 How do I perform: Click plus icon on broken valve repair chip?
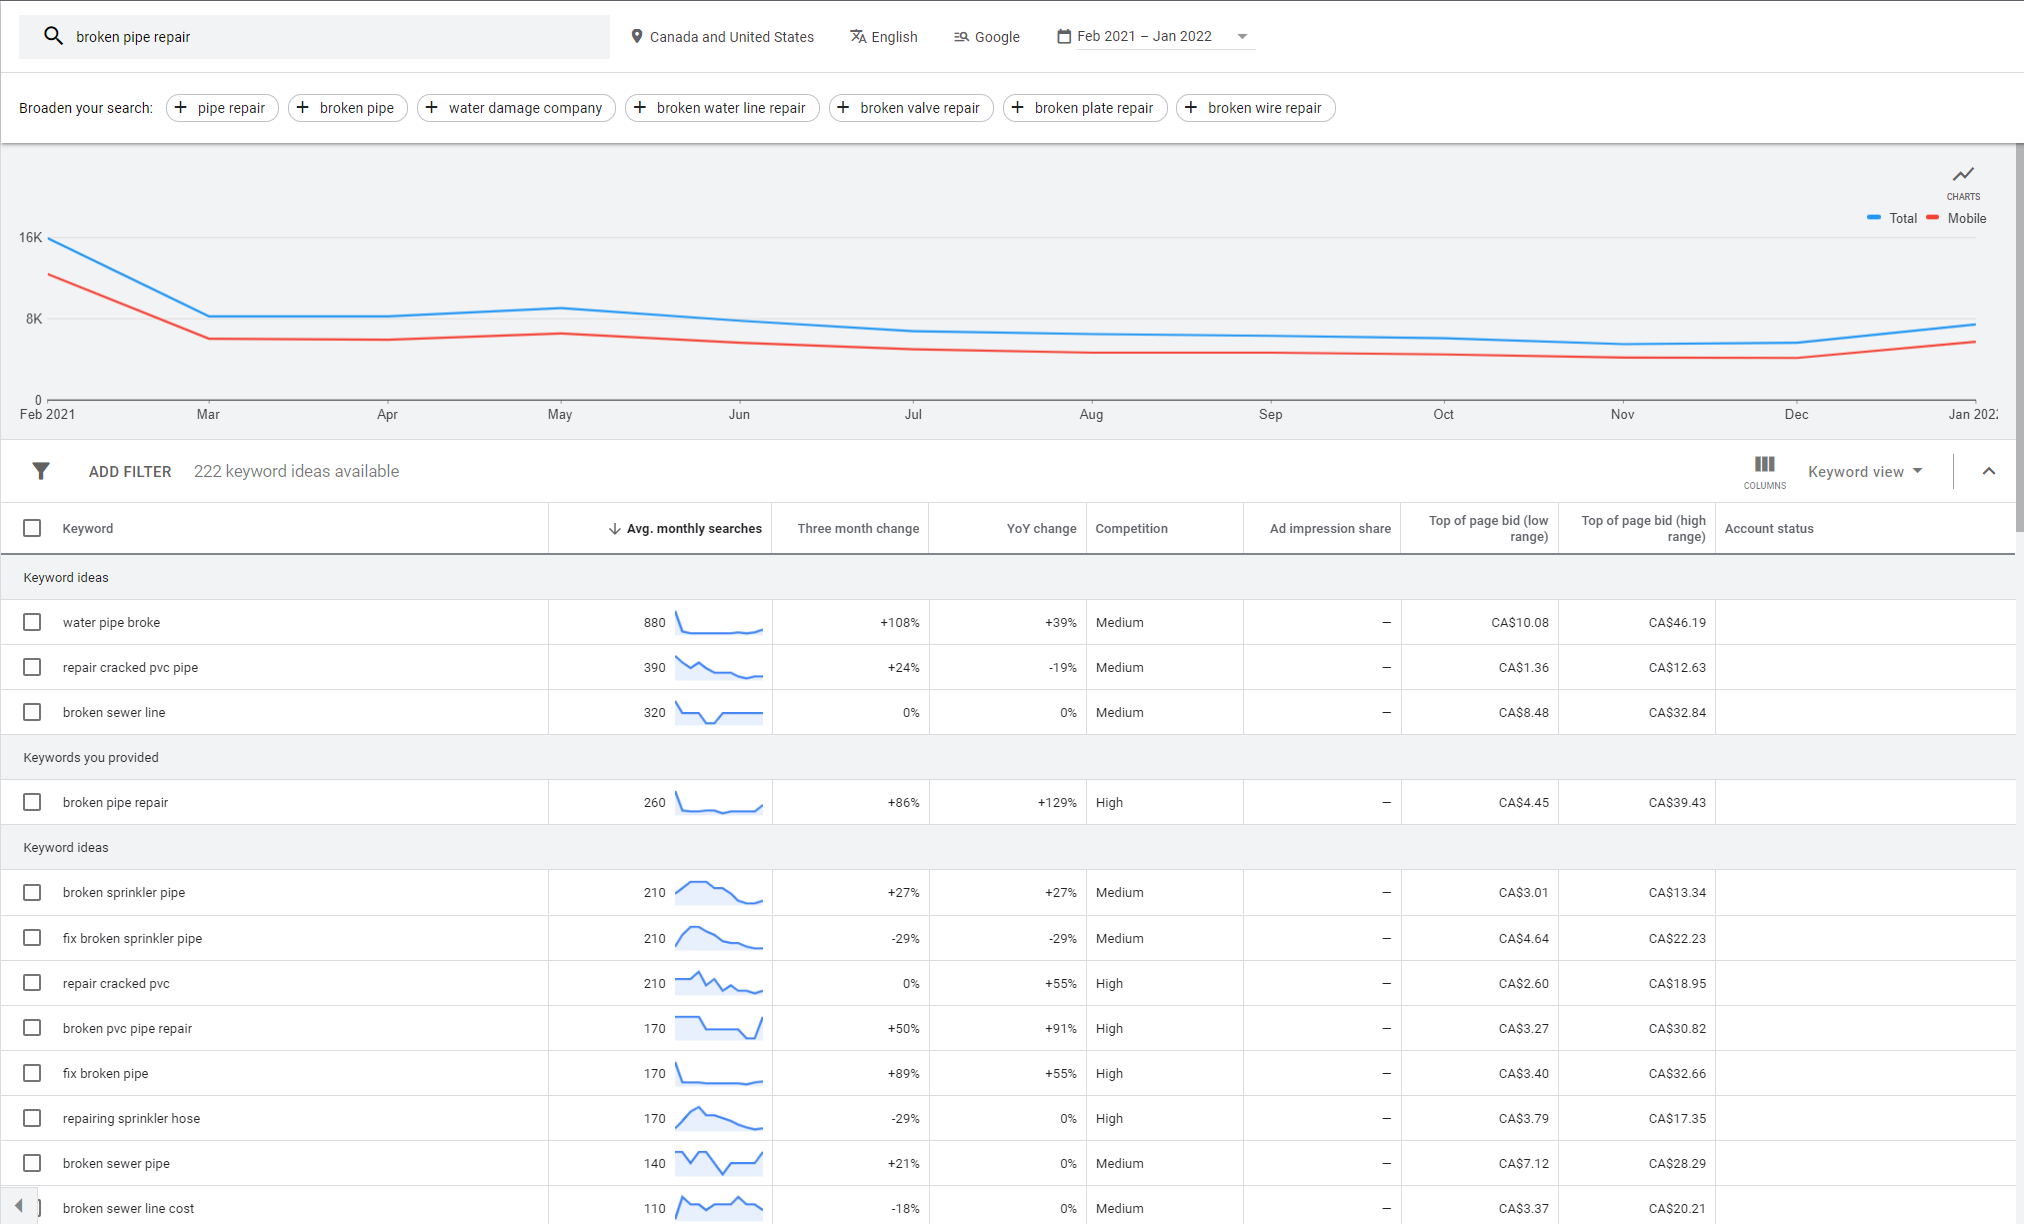pos(844,107)
